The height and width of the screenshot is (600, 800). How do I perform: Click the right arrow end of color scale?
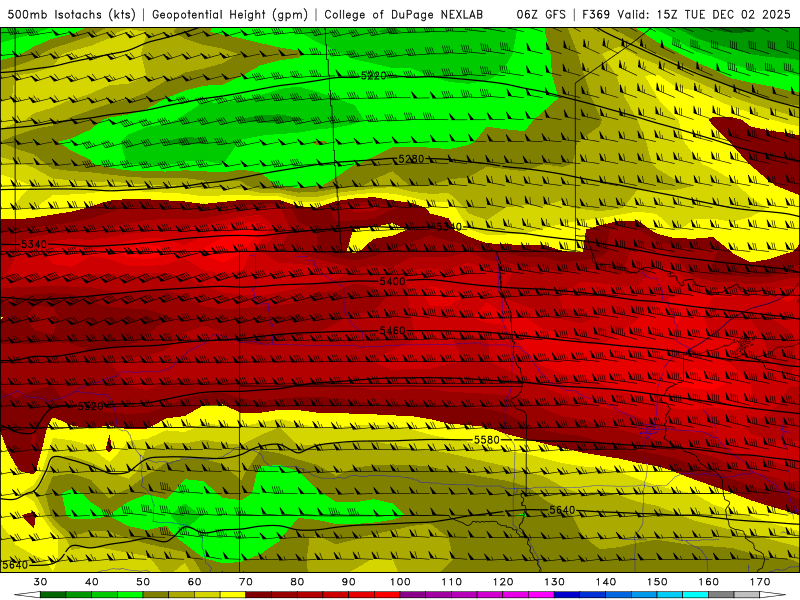[773, 595]
